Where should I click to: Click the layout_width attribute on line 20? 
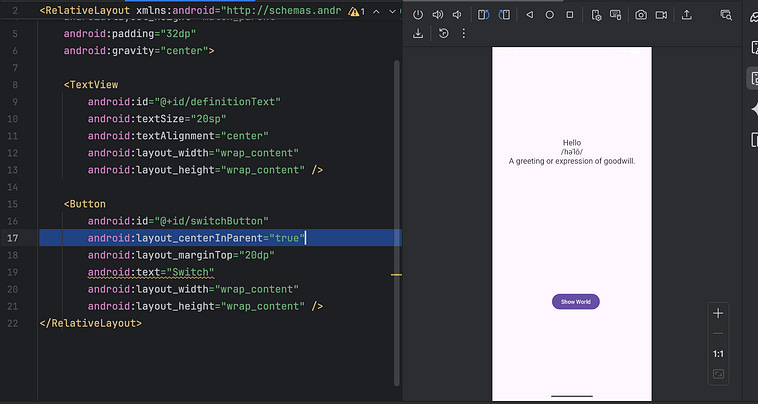193,289
